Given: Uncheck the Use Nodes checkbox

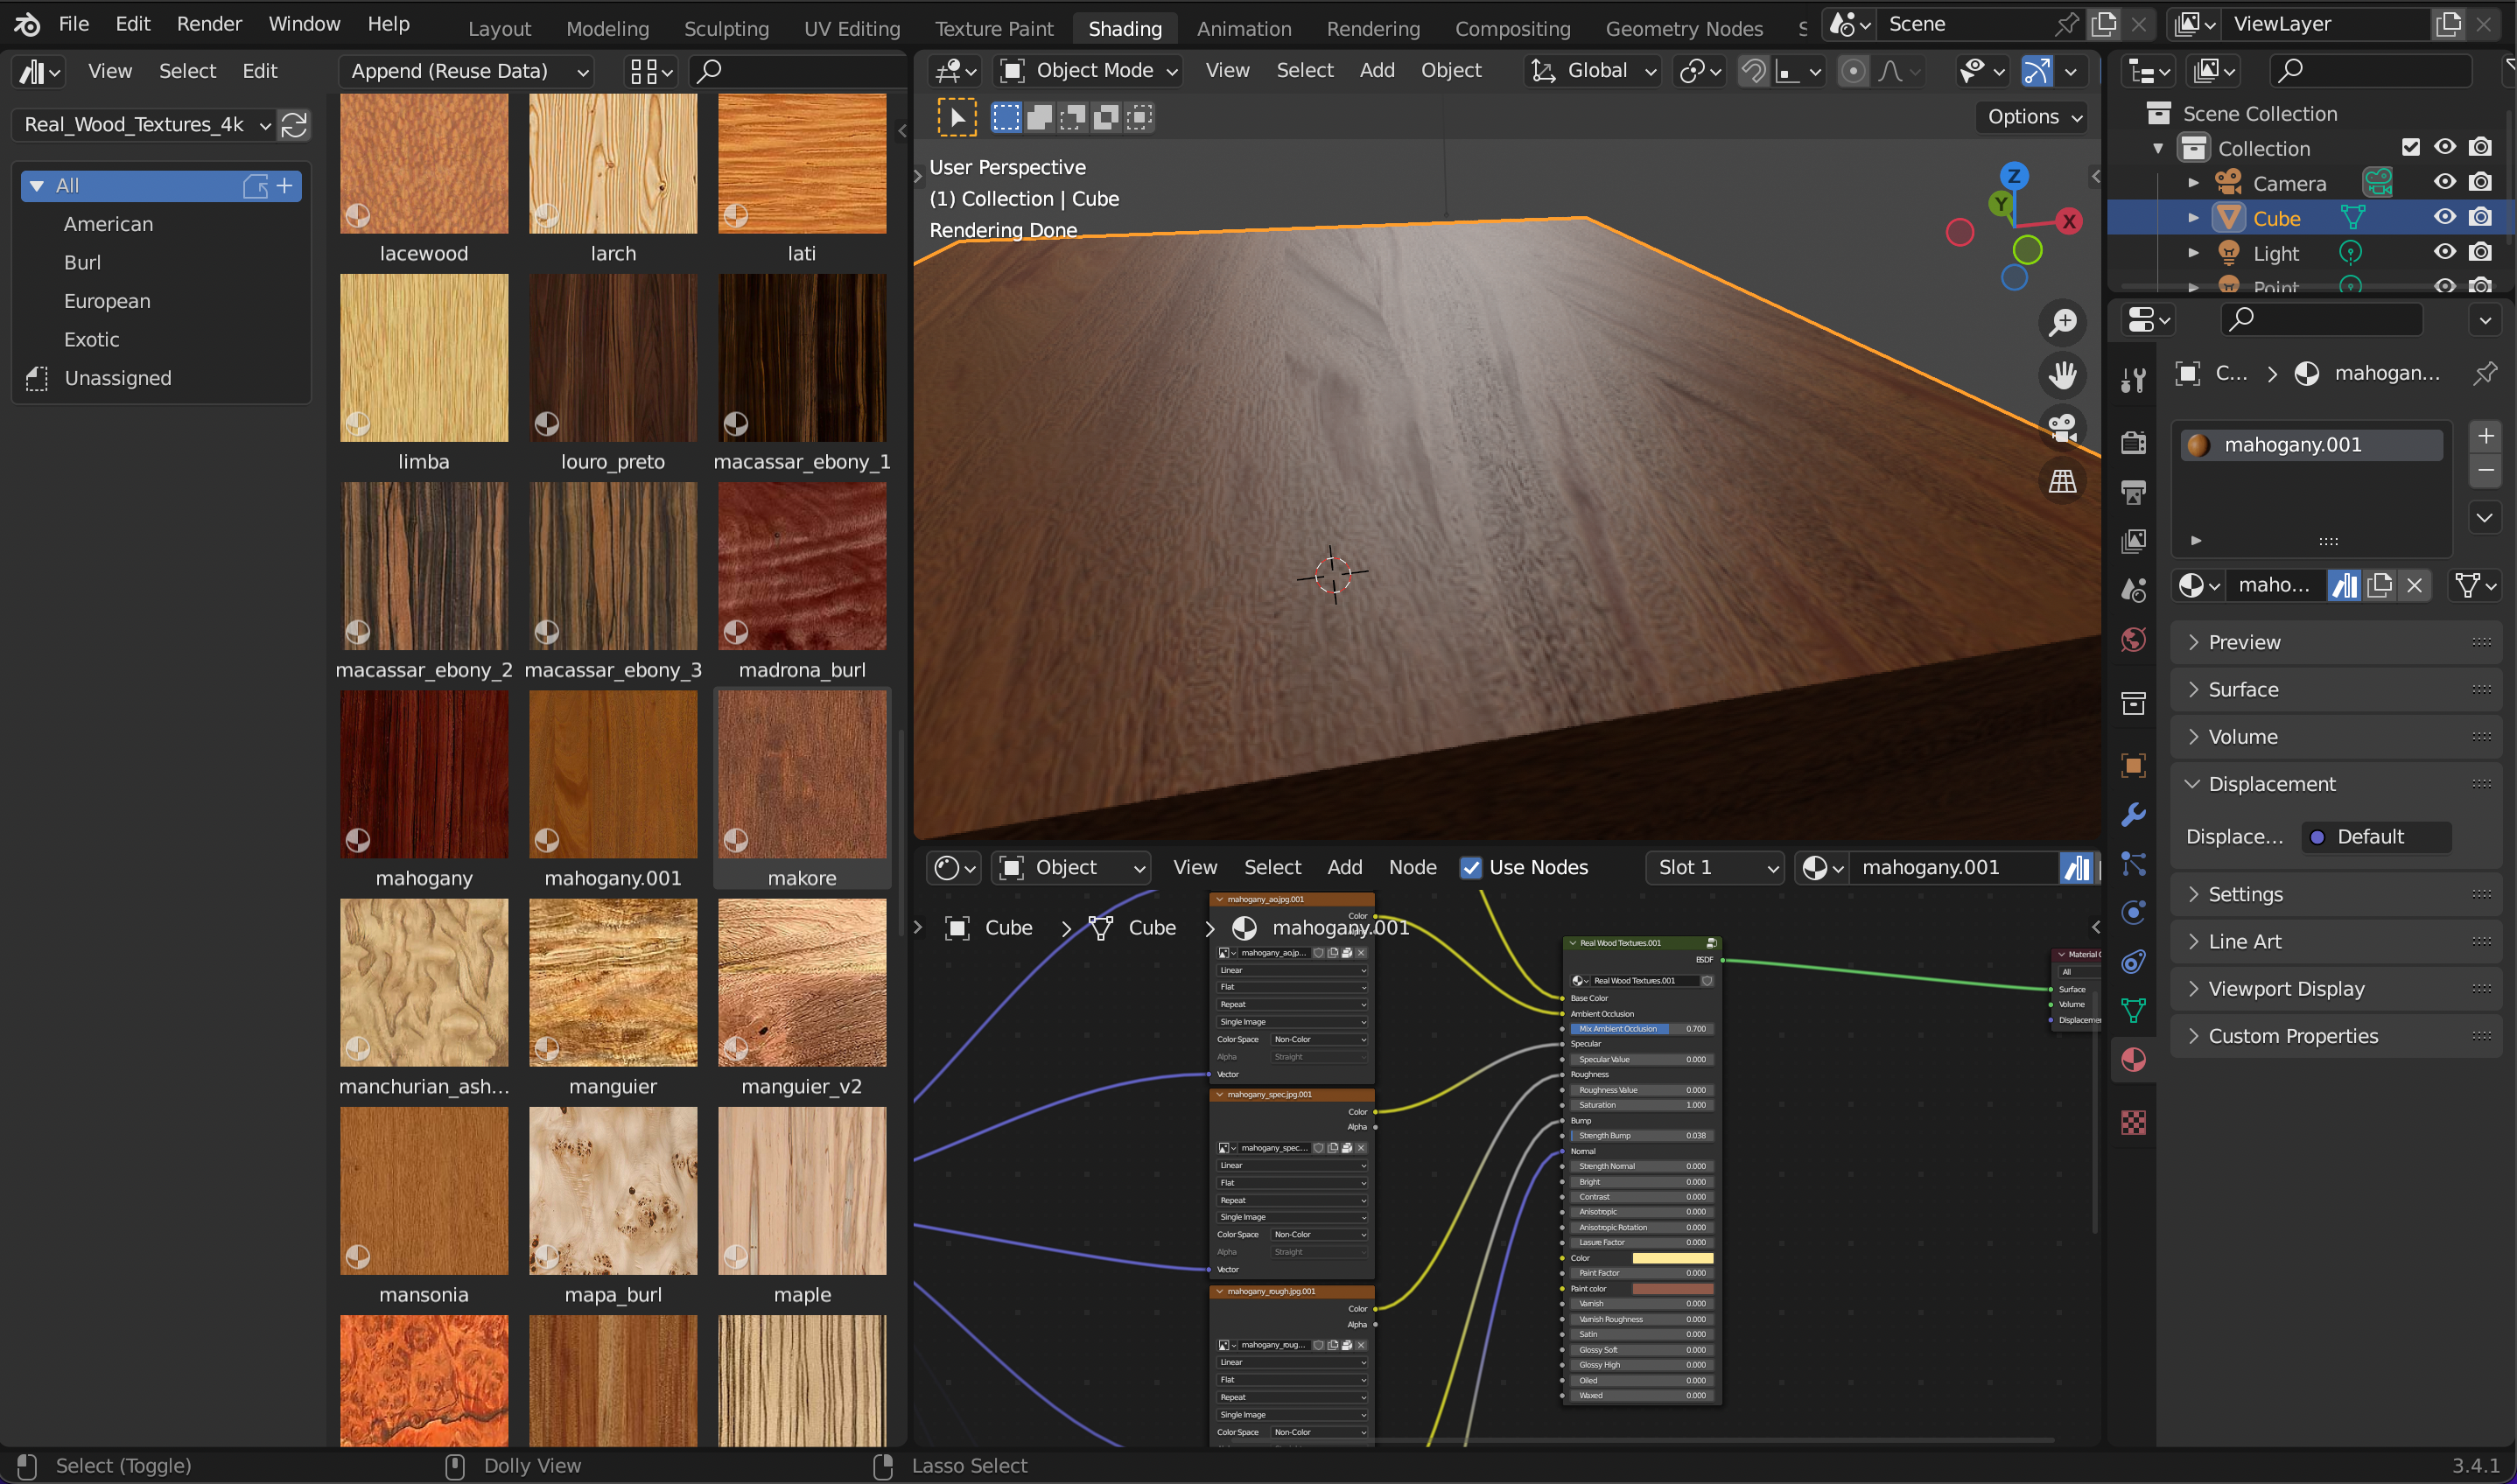Looking at the screenshot, I should [x=1470, y=867].
